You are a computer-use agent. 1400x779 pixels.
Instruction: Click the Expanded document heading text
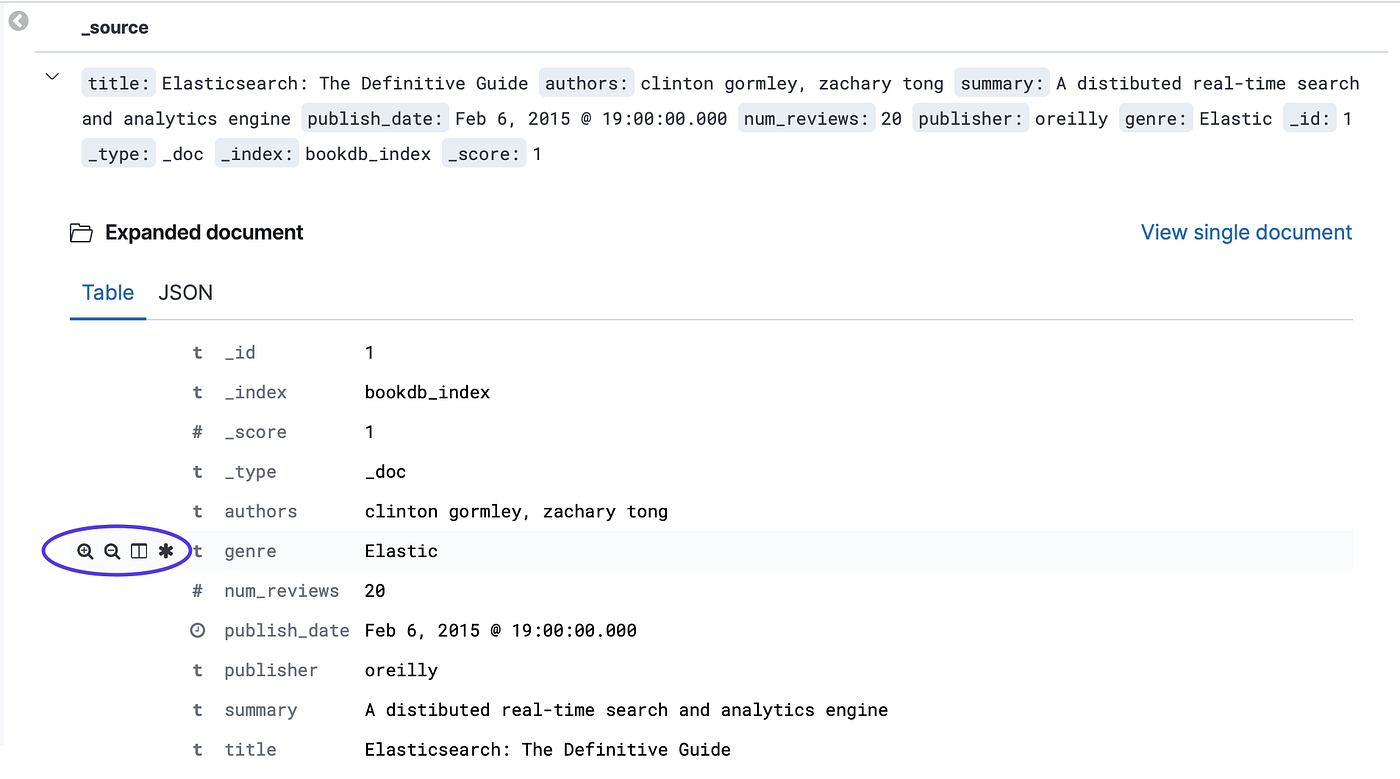pyautogui.click(x=204, y=233)
